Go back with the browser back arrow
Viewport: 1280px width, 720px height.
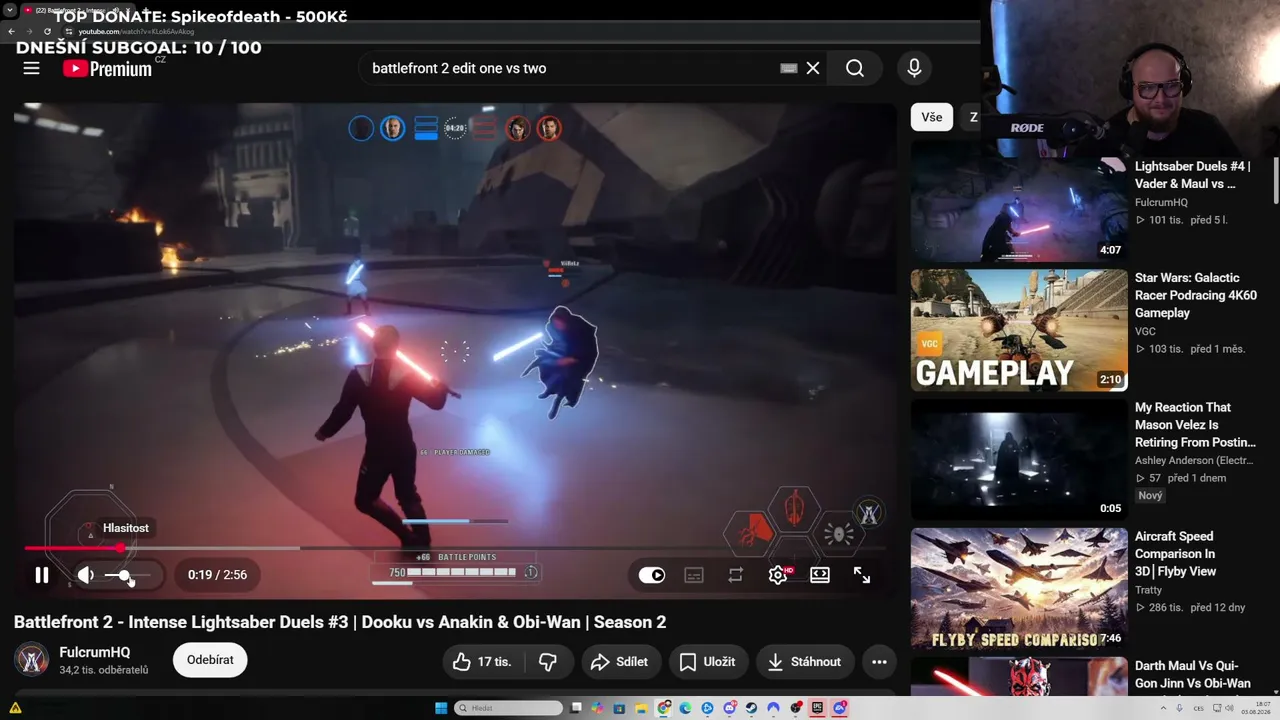(11, 32)
